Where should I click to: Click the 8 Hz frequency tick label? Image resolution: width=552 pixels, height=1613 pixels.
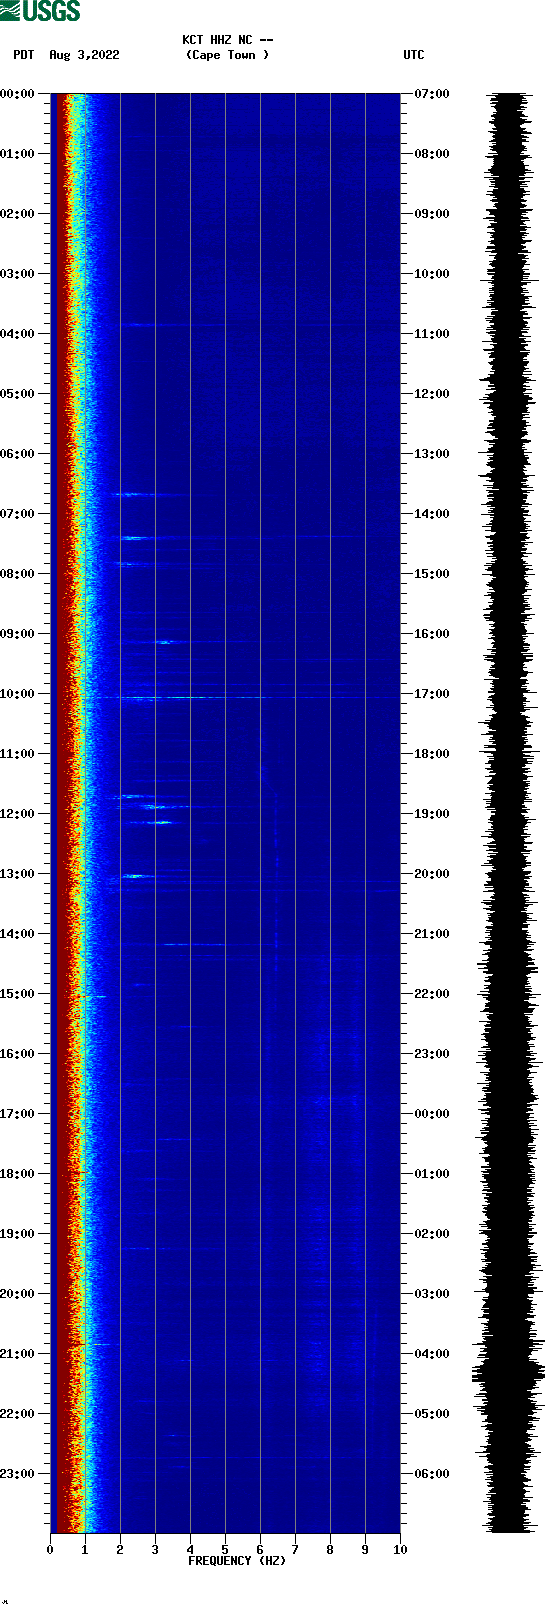pyautogui.click(x=330, y=1550)
